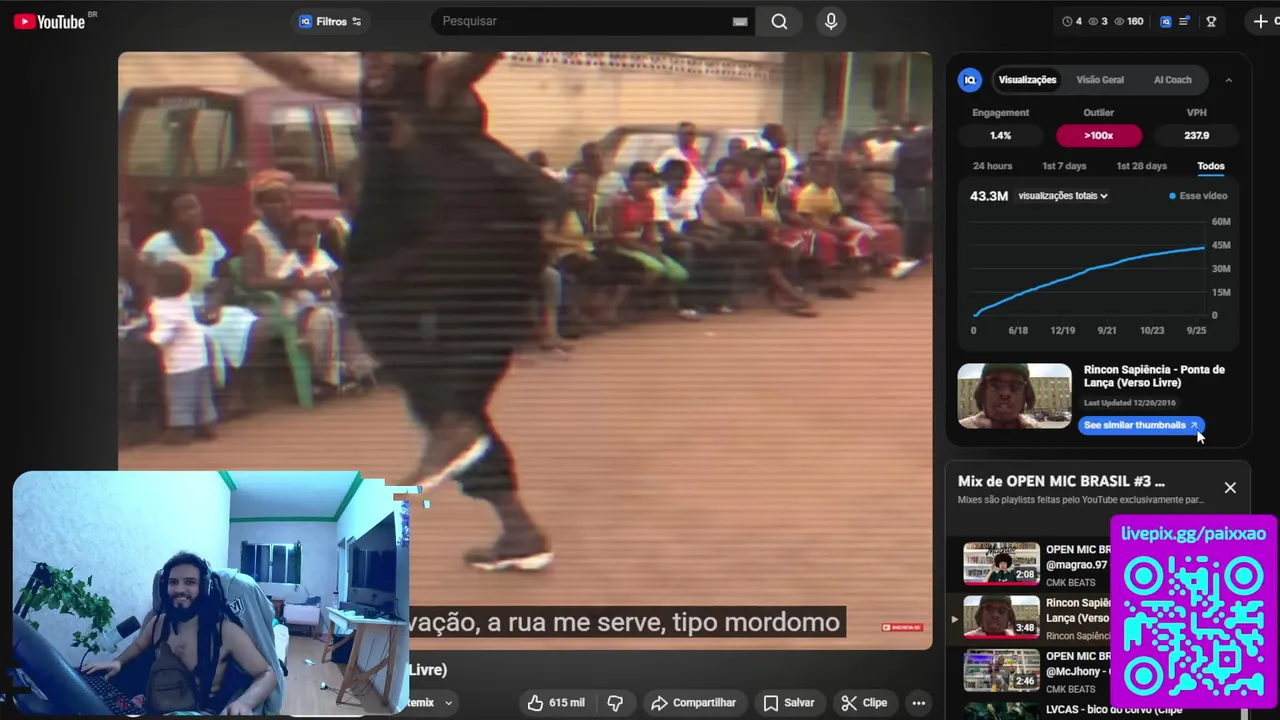Screen dimensions: 1280x720
Task: Open the trophy icon in the top toolbar
Action: (1211, 21)
